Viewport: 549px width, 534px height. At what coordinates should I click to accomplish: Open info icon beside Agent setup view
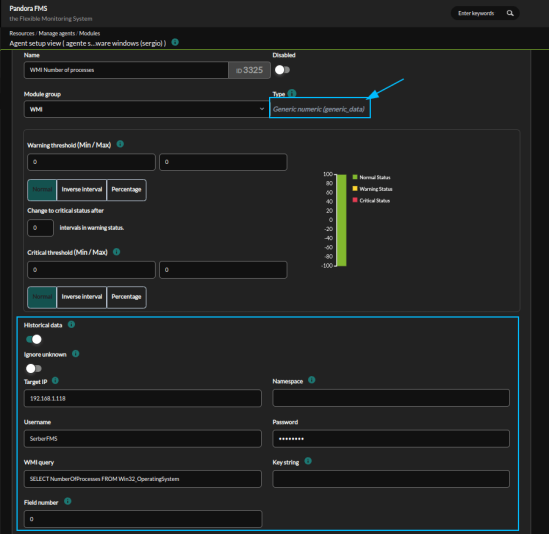[x=175, y=42]
